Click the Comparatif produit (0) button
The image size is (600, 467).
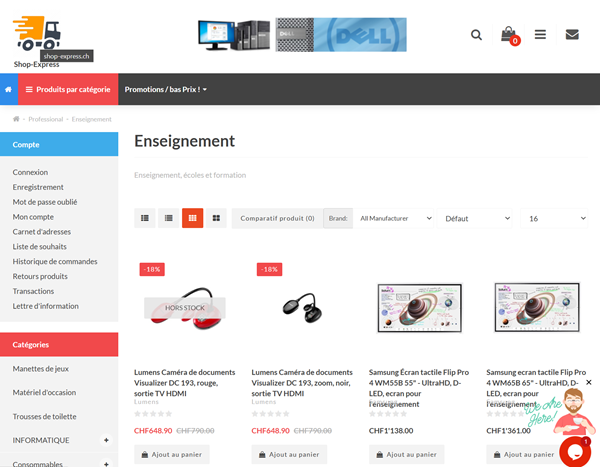tap(277, 218)
